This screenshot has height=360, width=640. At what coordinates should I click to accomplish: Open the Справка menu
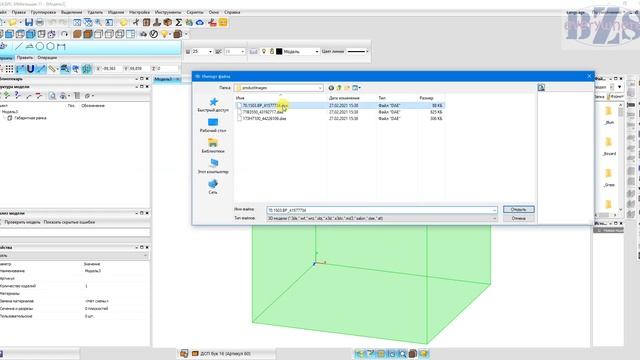(232, 12)
